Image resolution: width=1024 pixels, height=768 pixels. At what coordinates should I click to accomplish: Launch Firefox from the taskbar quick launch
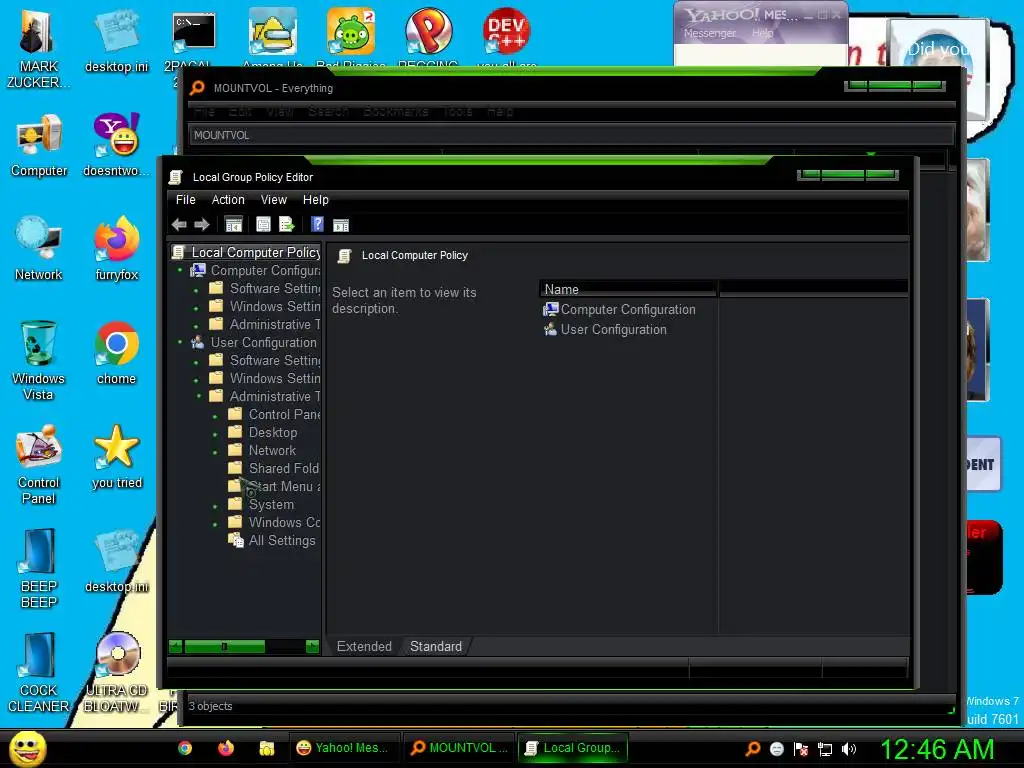[x=226, y=748]
